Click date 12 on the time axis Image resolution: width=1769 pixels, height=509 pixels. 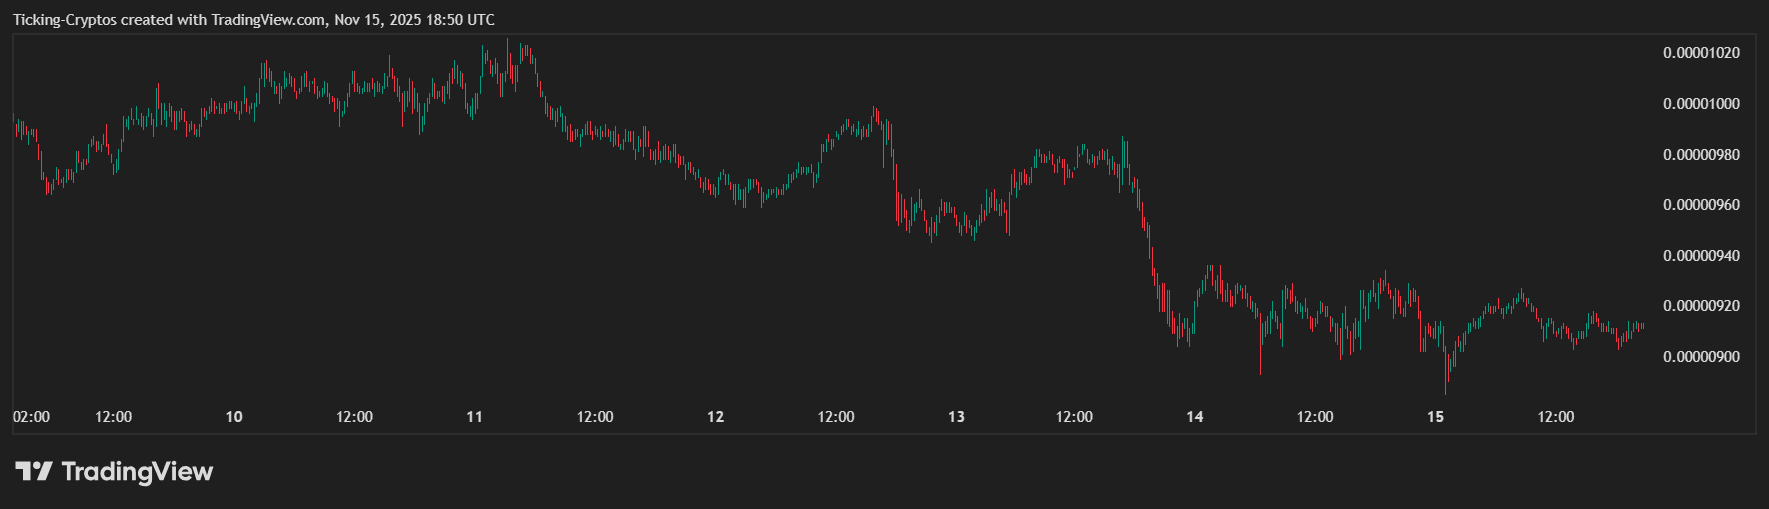coord(716,417)
